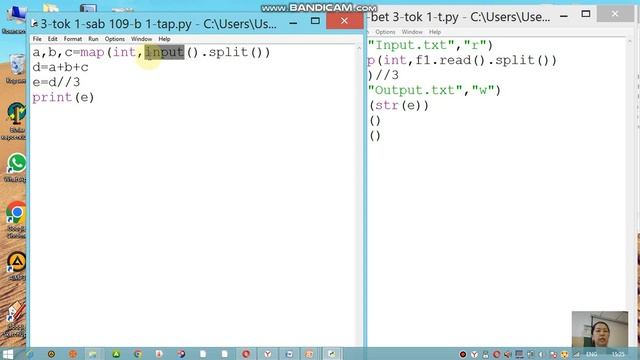Click the line d=a+b+c in the editor

pyautogui.click(x=60, y=67)
